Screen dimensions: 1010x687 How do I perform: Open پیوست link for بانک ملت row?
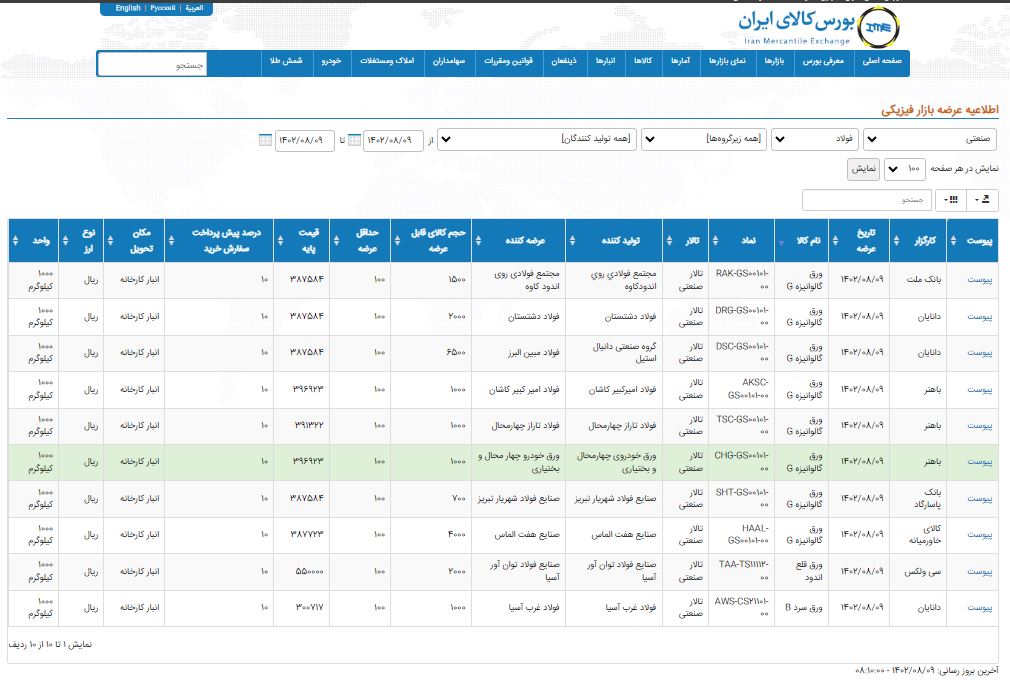coord(979,280)
